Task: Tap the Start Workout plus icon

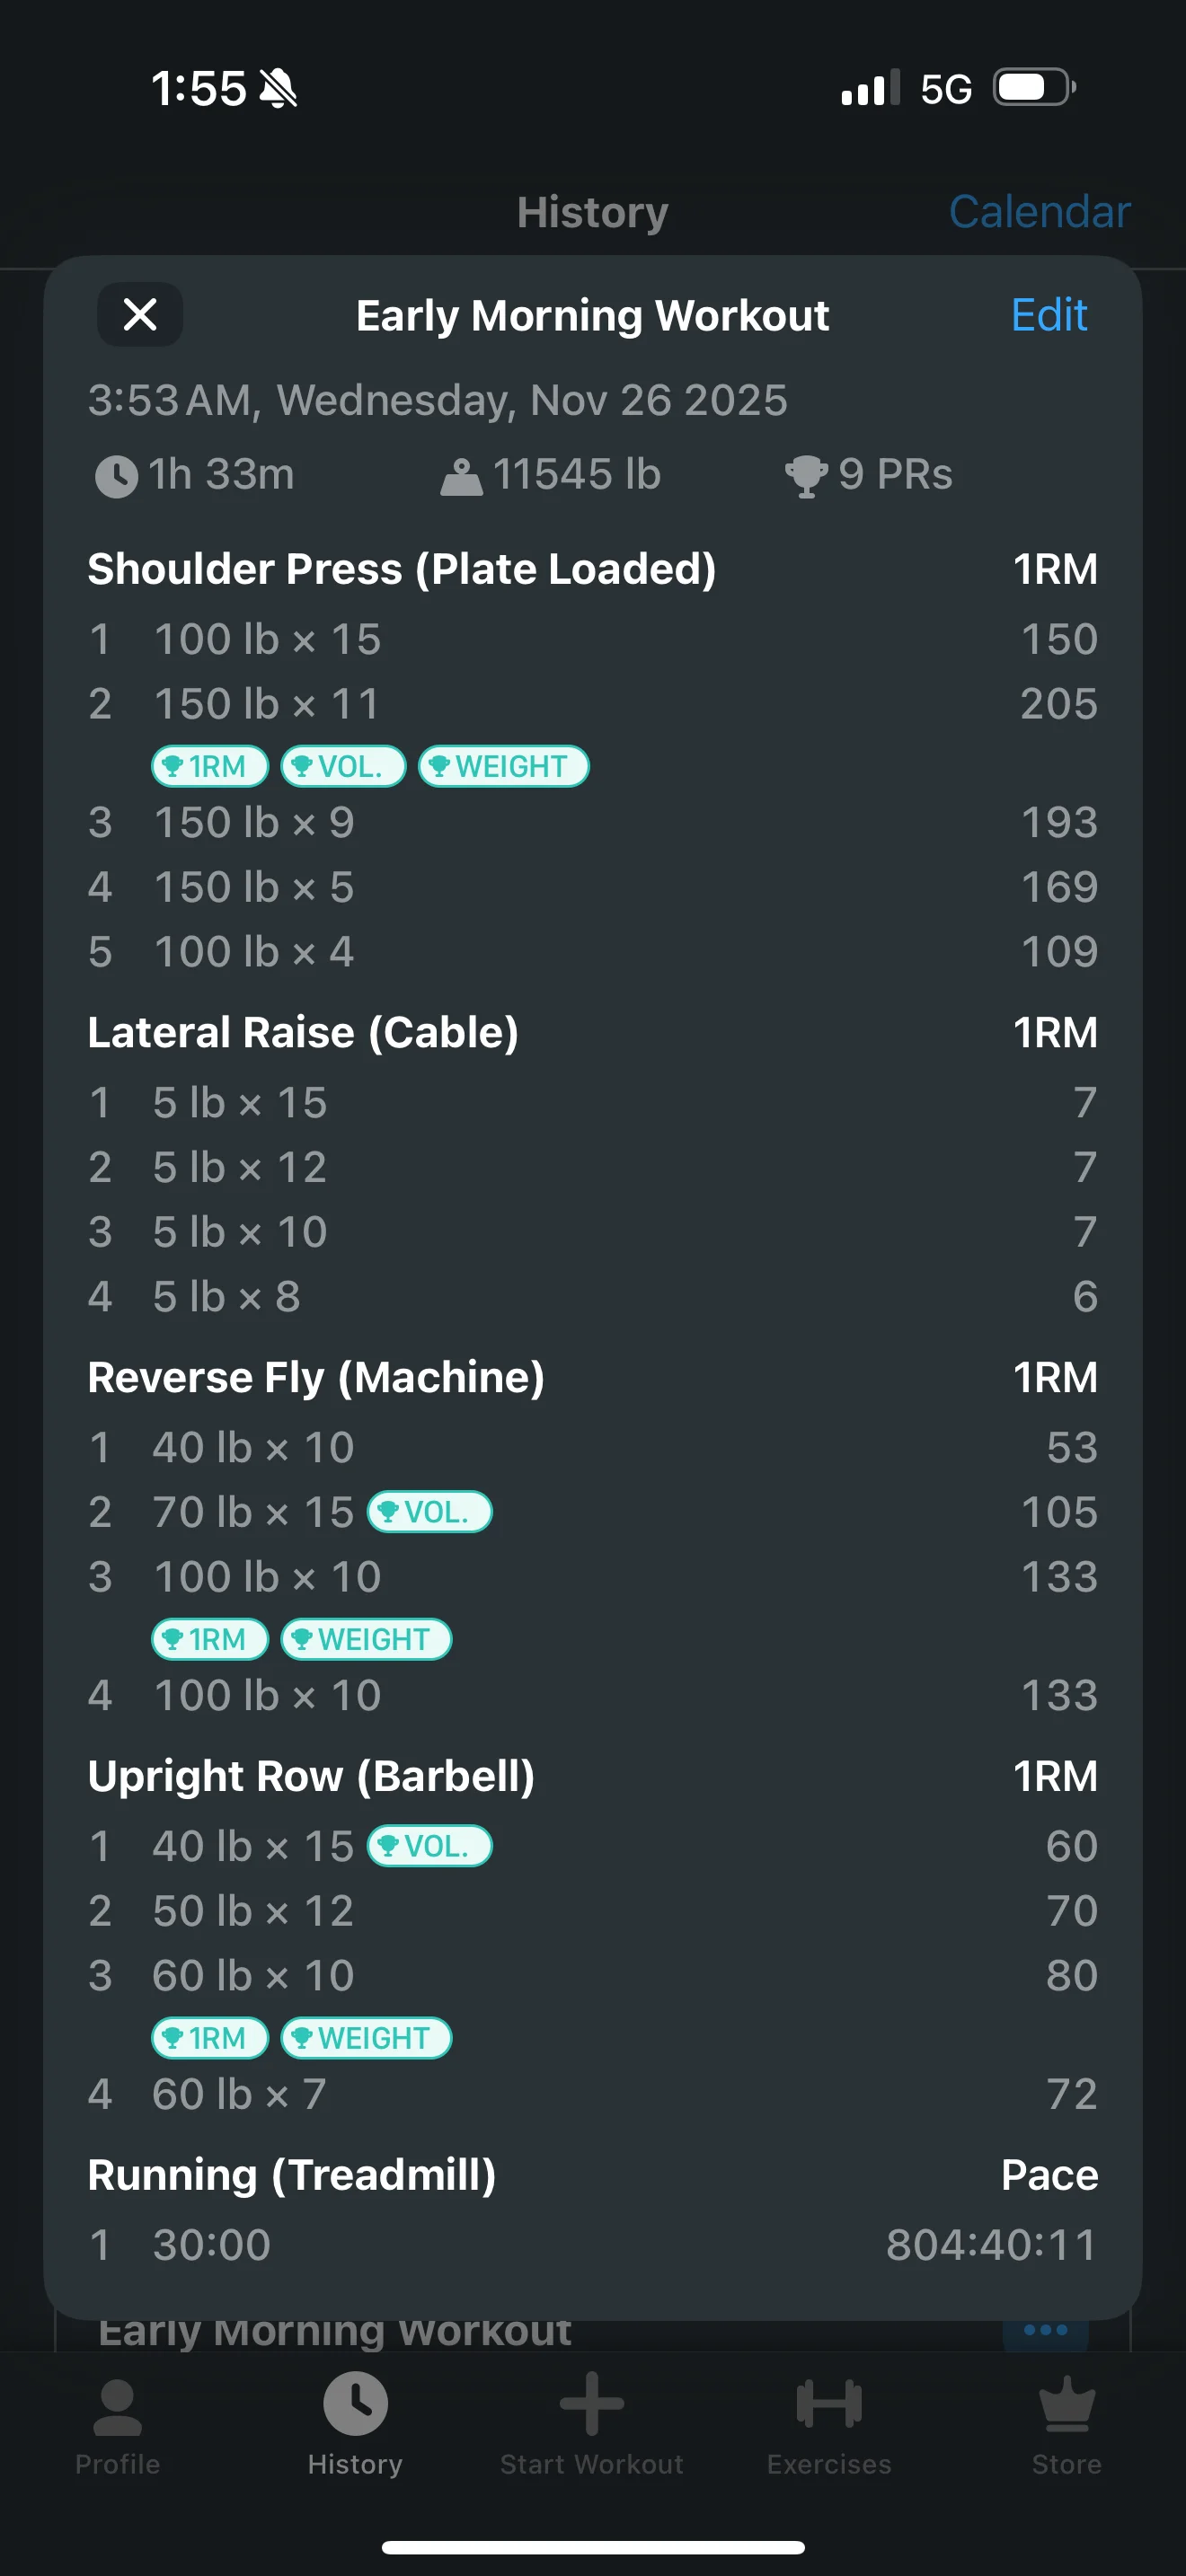Action: [x=592, y=2404]
